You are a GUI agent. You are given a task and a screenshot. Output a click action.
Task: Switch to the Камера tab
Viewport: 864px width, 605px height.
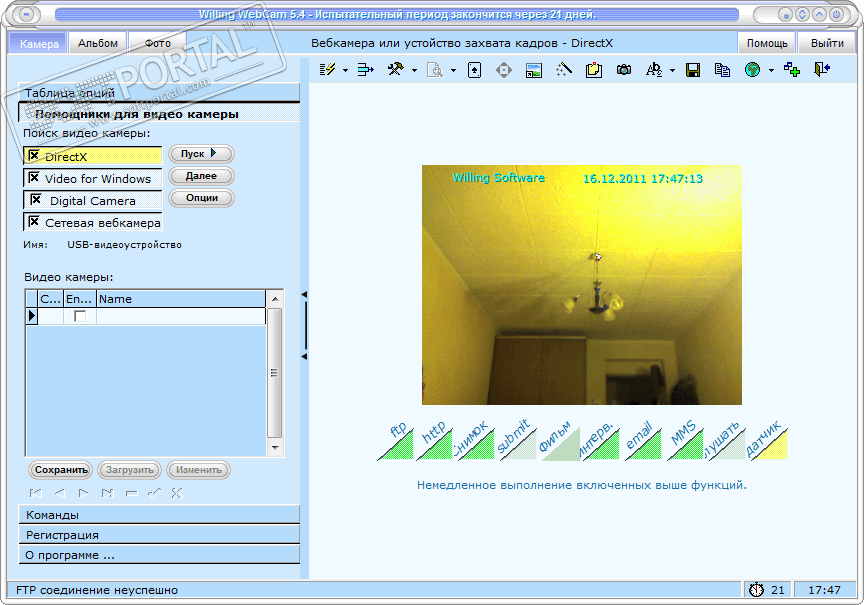39,44
